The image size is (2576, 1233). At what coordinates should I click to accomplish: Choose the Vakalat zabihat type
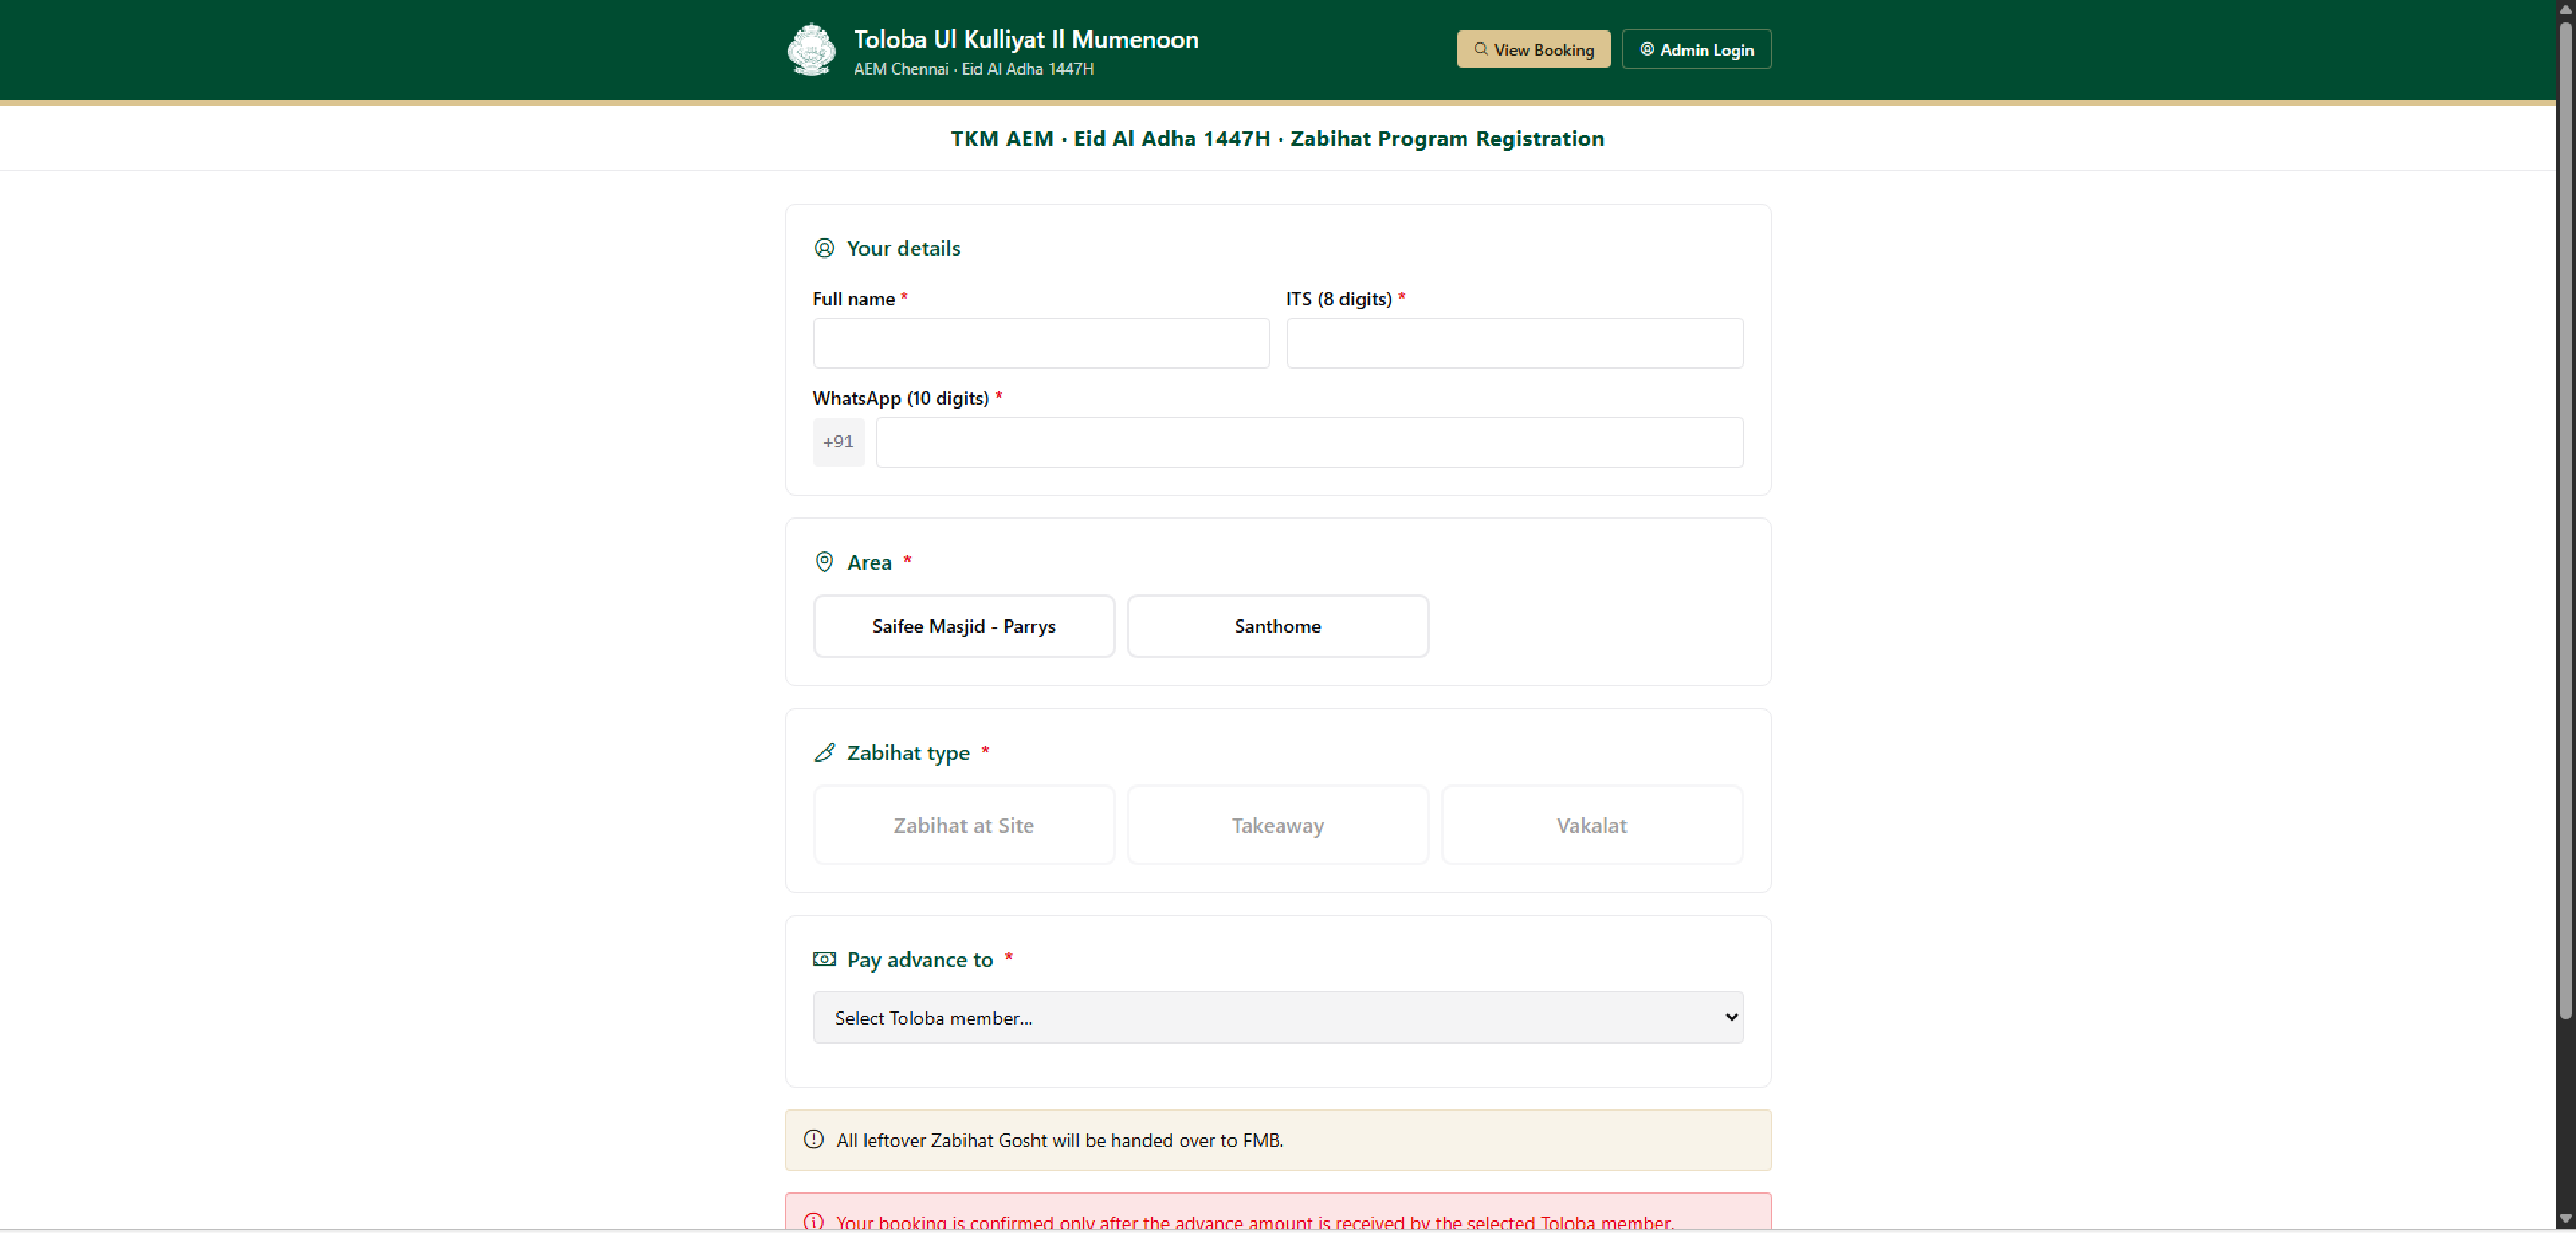(x=1592, y=825)
